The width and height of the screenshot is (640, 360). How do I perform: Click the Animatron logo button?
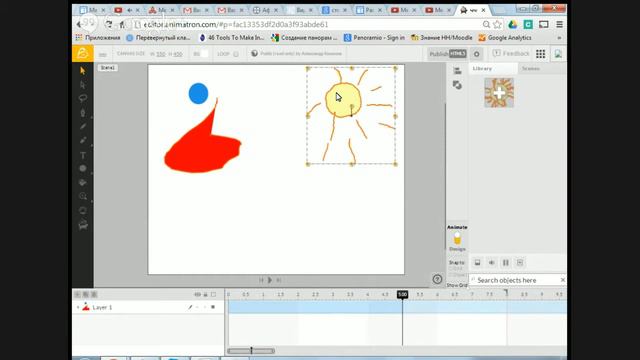tap(82, 53)
